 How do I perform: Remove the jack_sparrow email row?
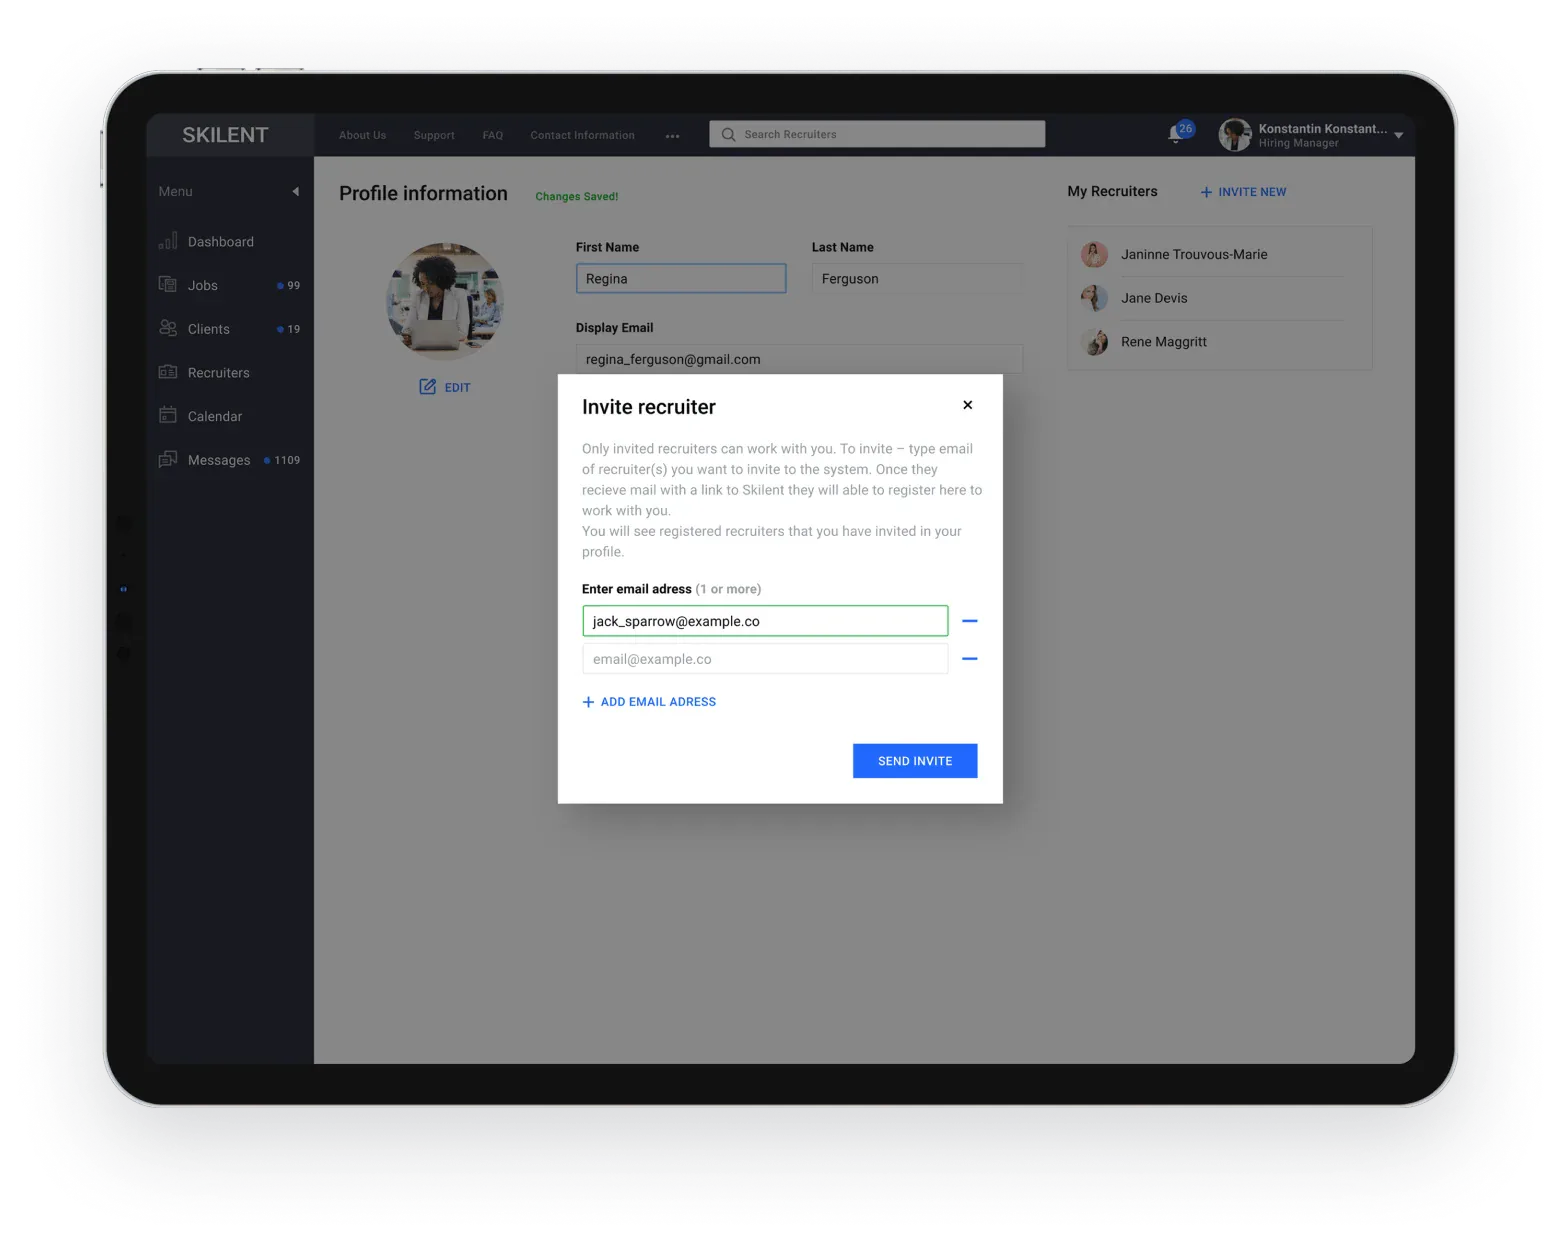(x=969, y=621)
